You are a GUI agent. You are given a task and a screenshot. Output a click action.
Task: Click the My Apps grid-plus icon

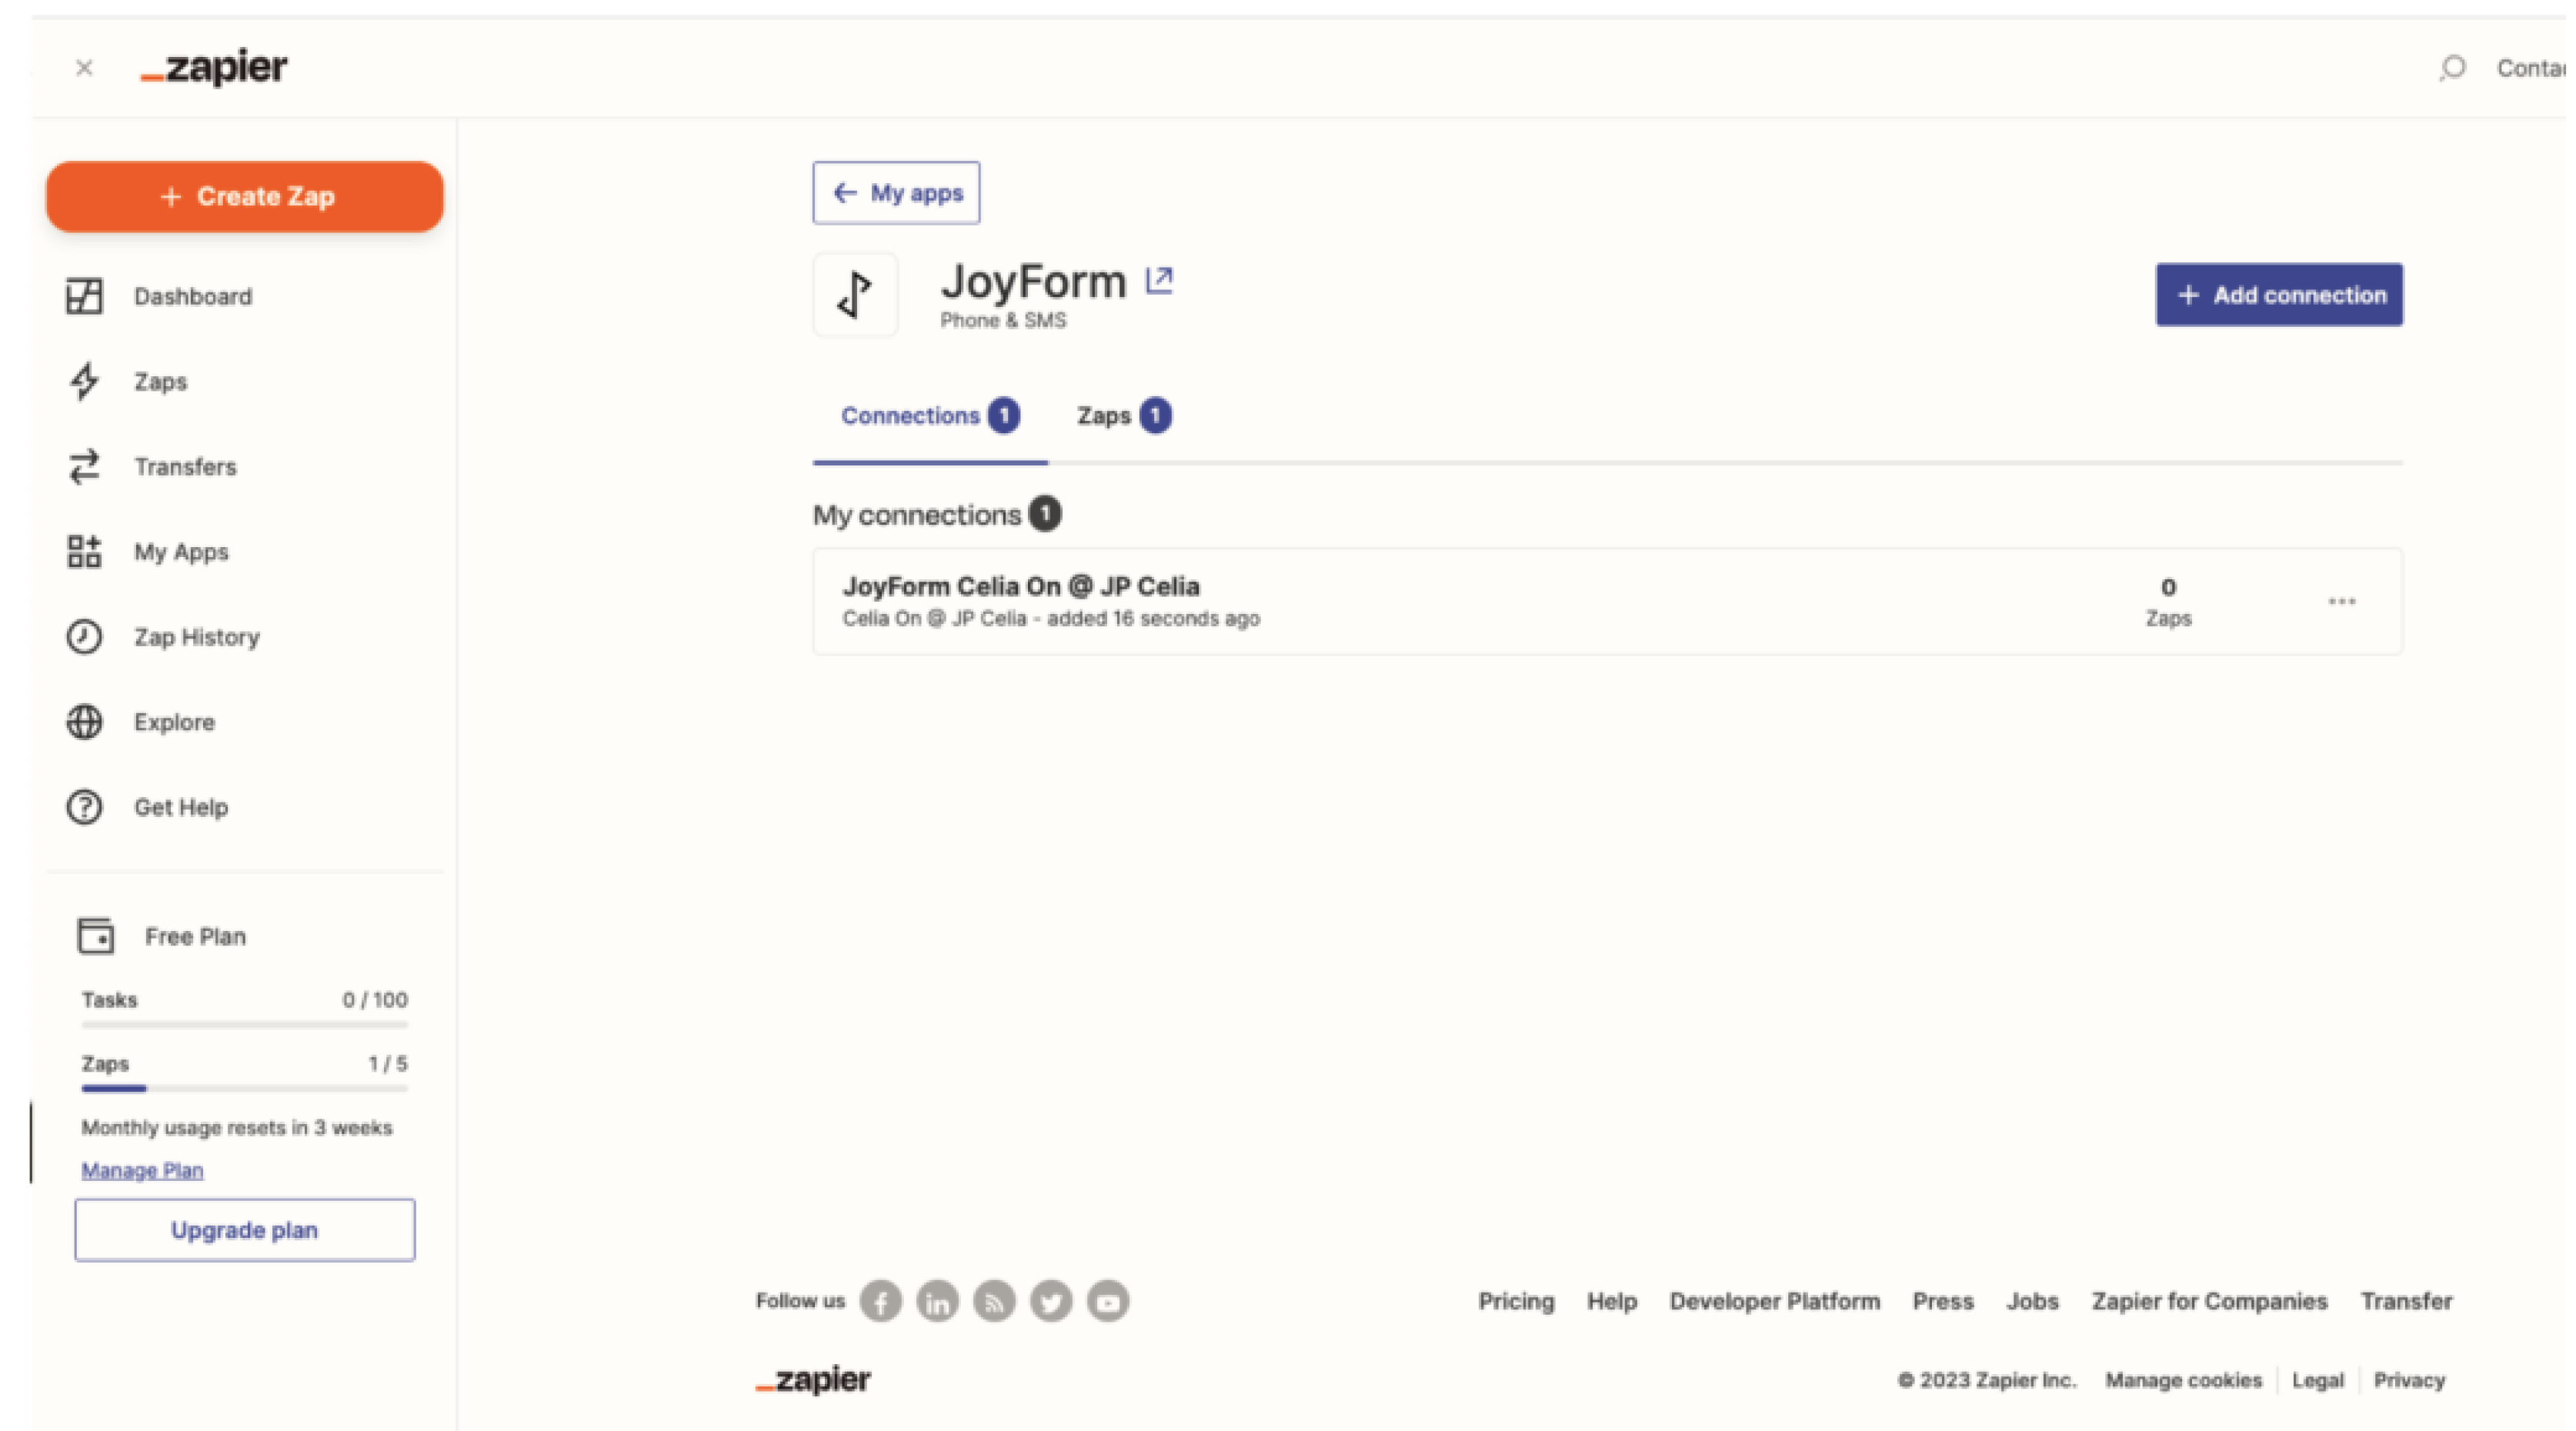[84, 551]
